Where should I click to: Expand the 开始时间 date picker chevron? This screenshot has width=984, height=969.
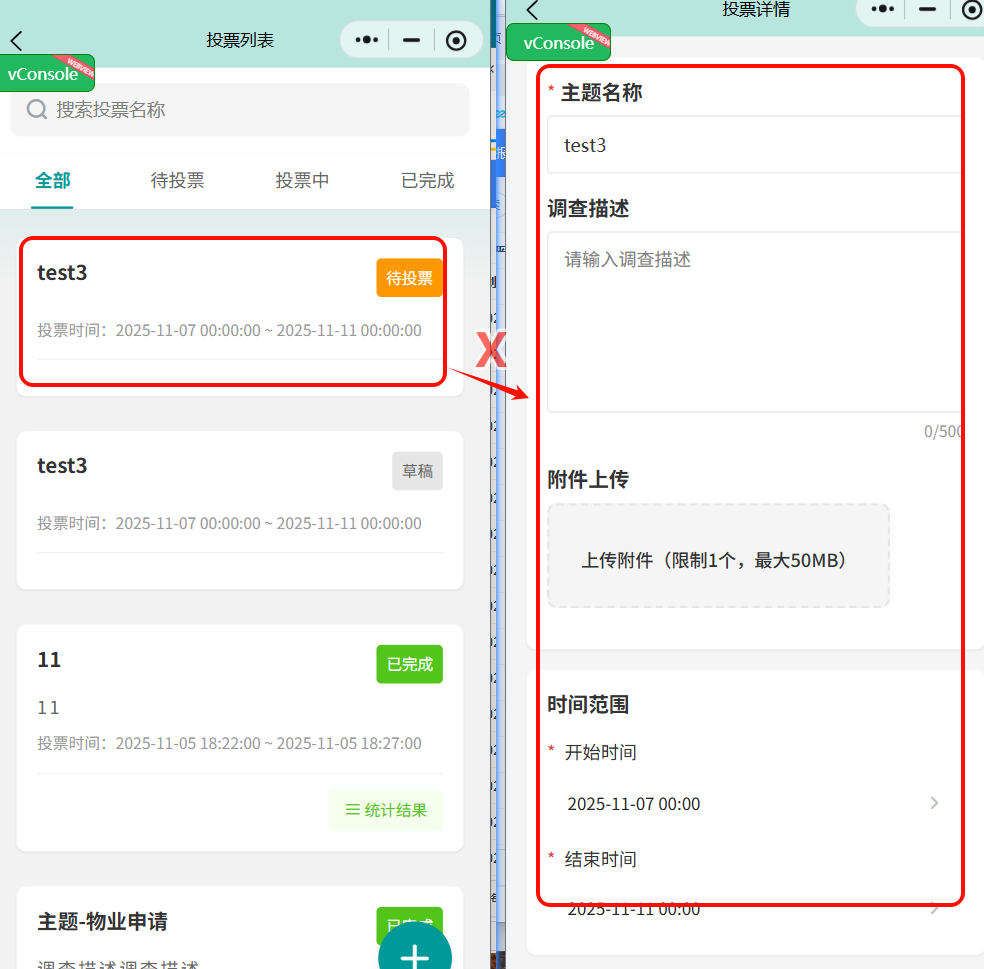tap(934, 803)
